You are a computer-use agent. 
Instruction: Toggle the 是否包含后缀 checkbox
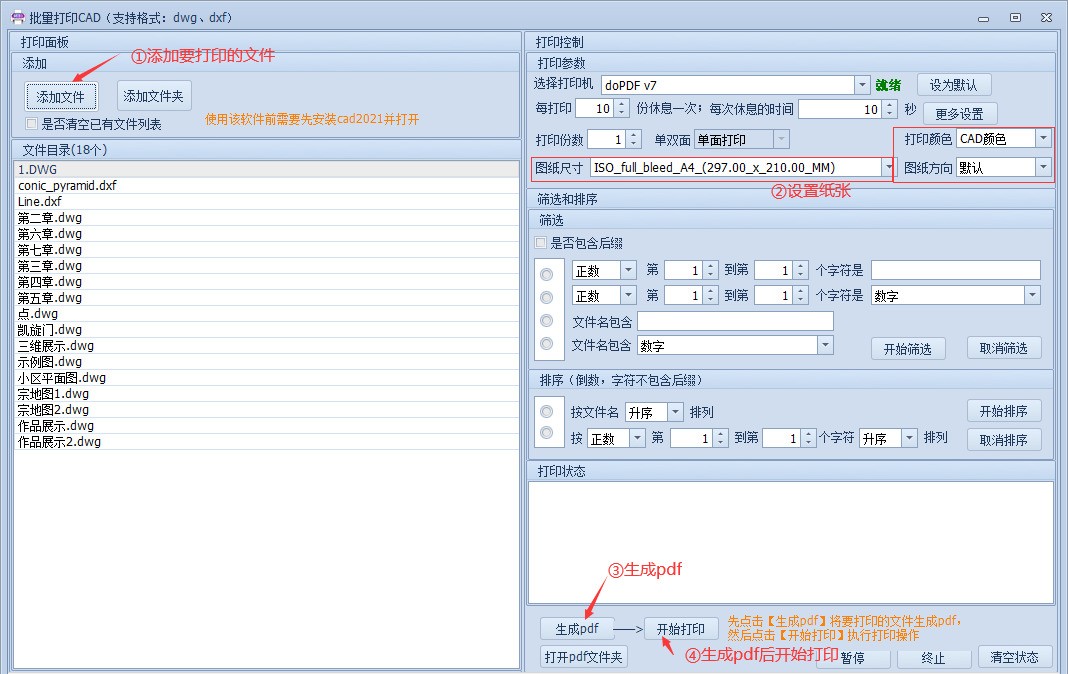(541, 243)
